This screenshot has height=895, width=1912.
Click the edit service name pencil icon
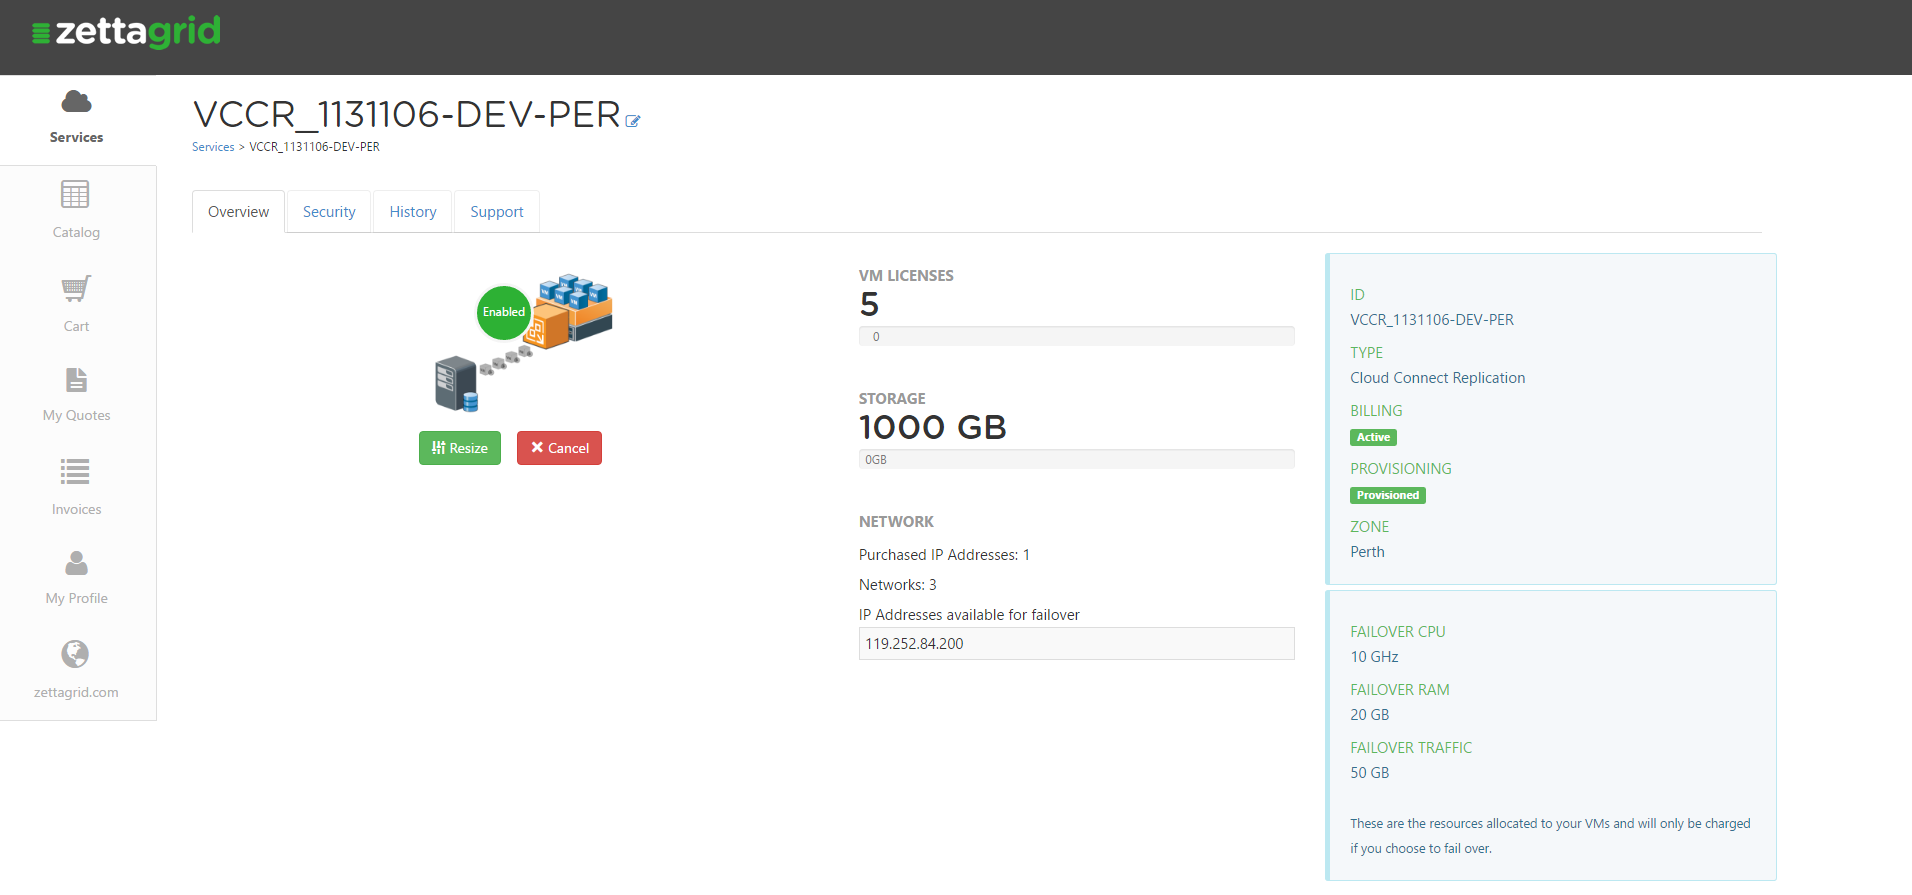click(x=632, y=121)
